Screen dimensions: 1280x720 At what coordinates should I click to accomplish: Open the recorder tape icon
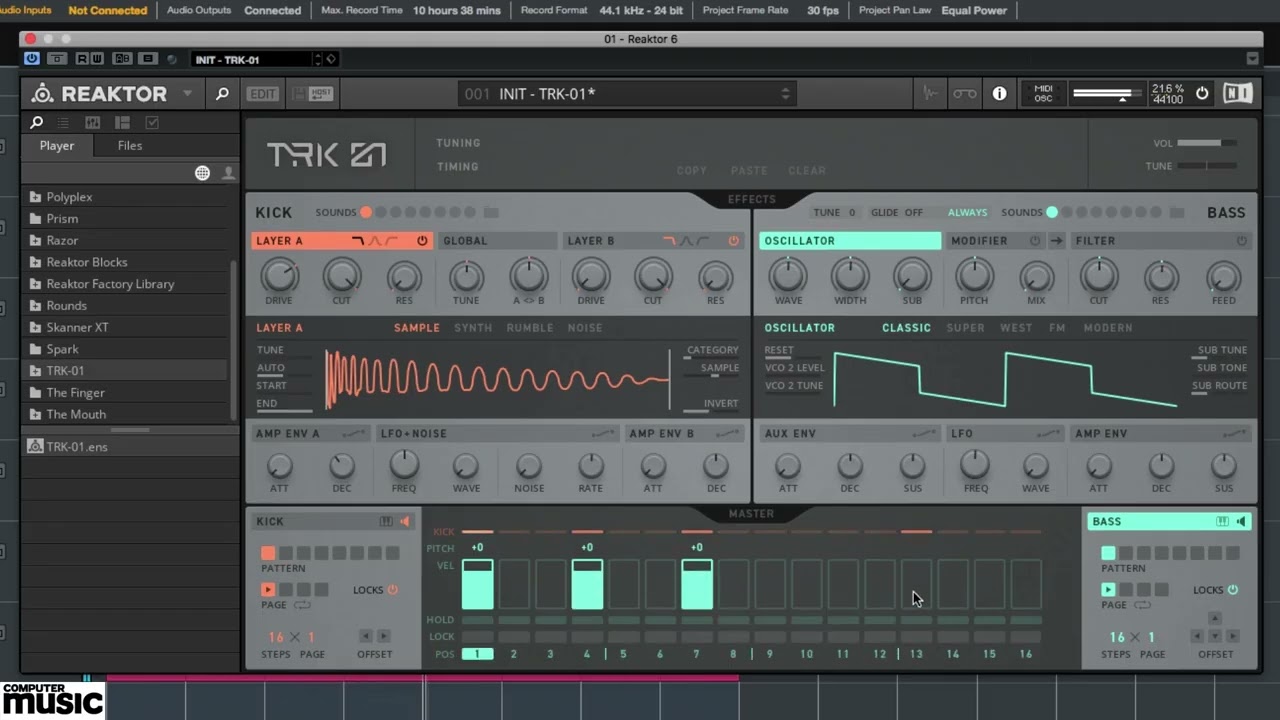pos(964,94)
